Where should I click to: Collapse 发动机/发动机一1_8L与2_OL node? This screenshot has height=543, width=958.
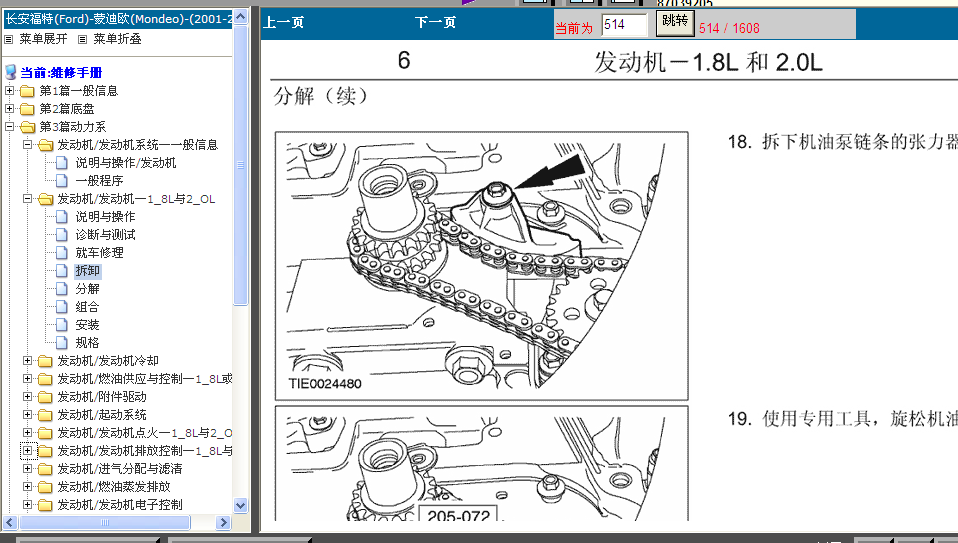[27, 199]
